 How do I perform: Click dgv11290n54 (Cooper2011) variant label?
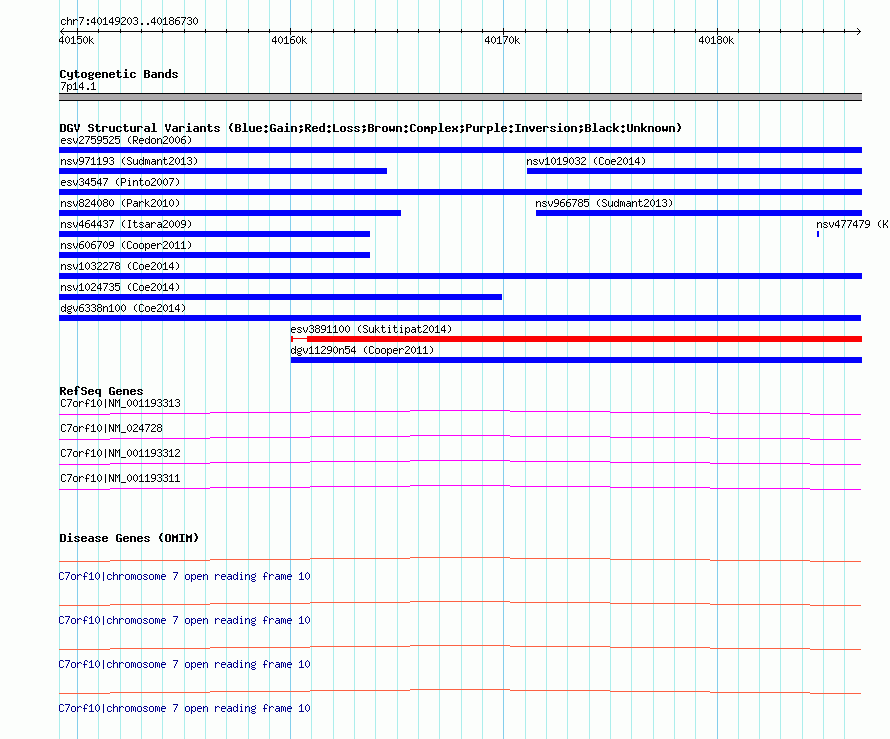click(362, 350)
